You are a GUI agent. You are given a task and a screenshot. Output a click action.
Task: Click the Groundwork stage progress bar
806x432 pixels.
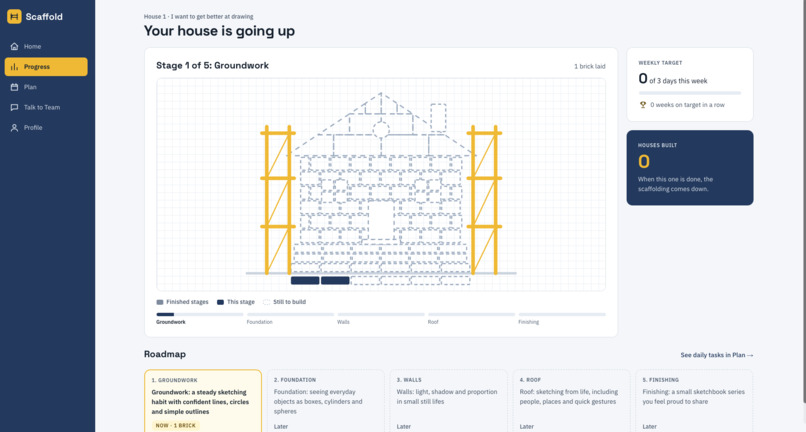point(200,314)
